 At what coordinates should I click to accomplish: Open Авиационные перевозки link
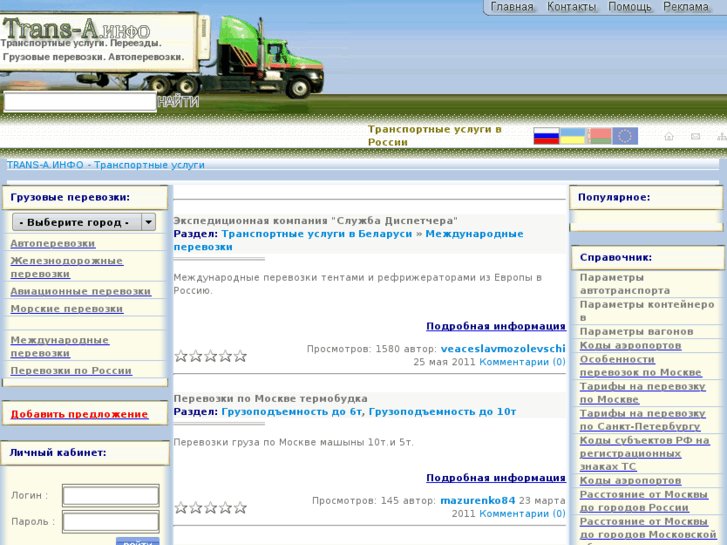81,291
